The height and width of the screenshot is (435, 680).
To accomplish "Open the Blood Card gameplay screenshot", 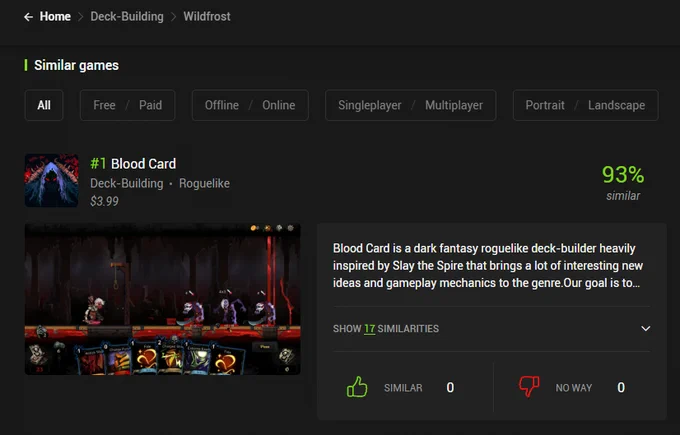I will [x=163, y=299].
